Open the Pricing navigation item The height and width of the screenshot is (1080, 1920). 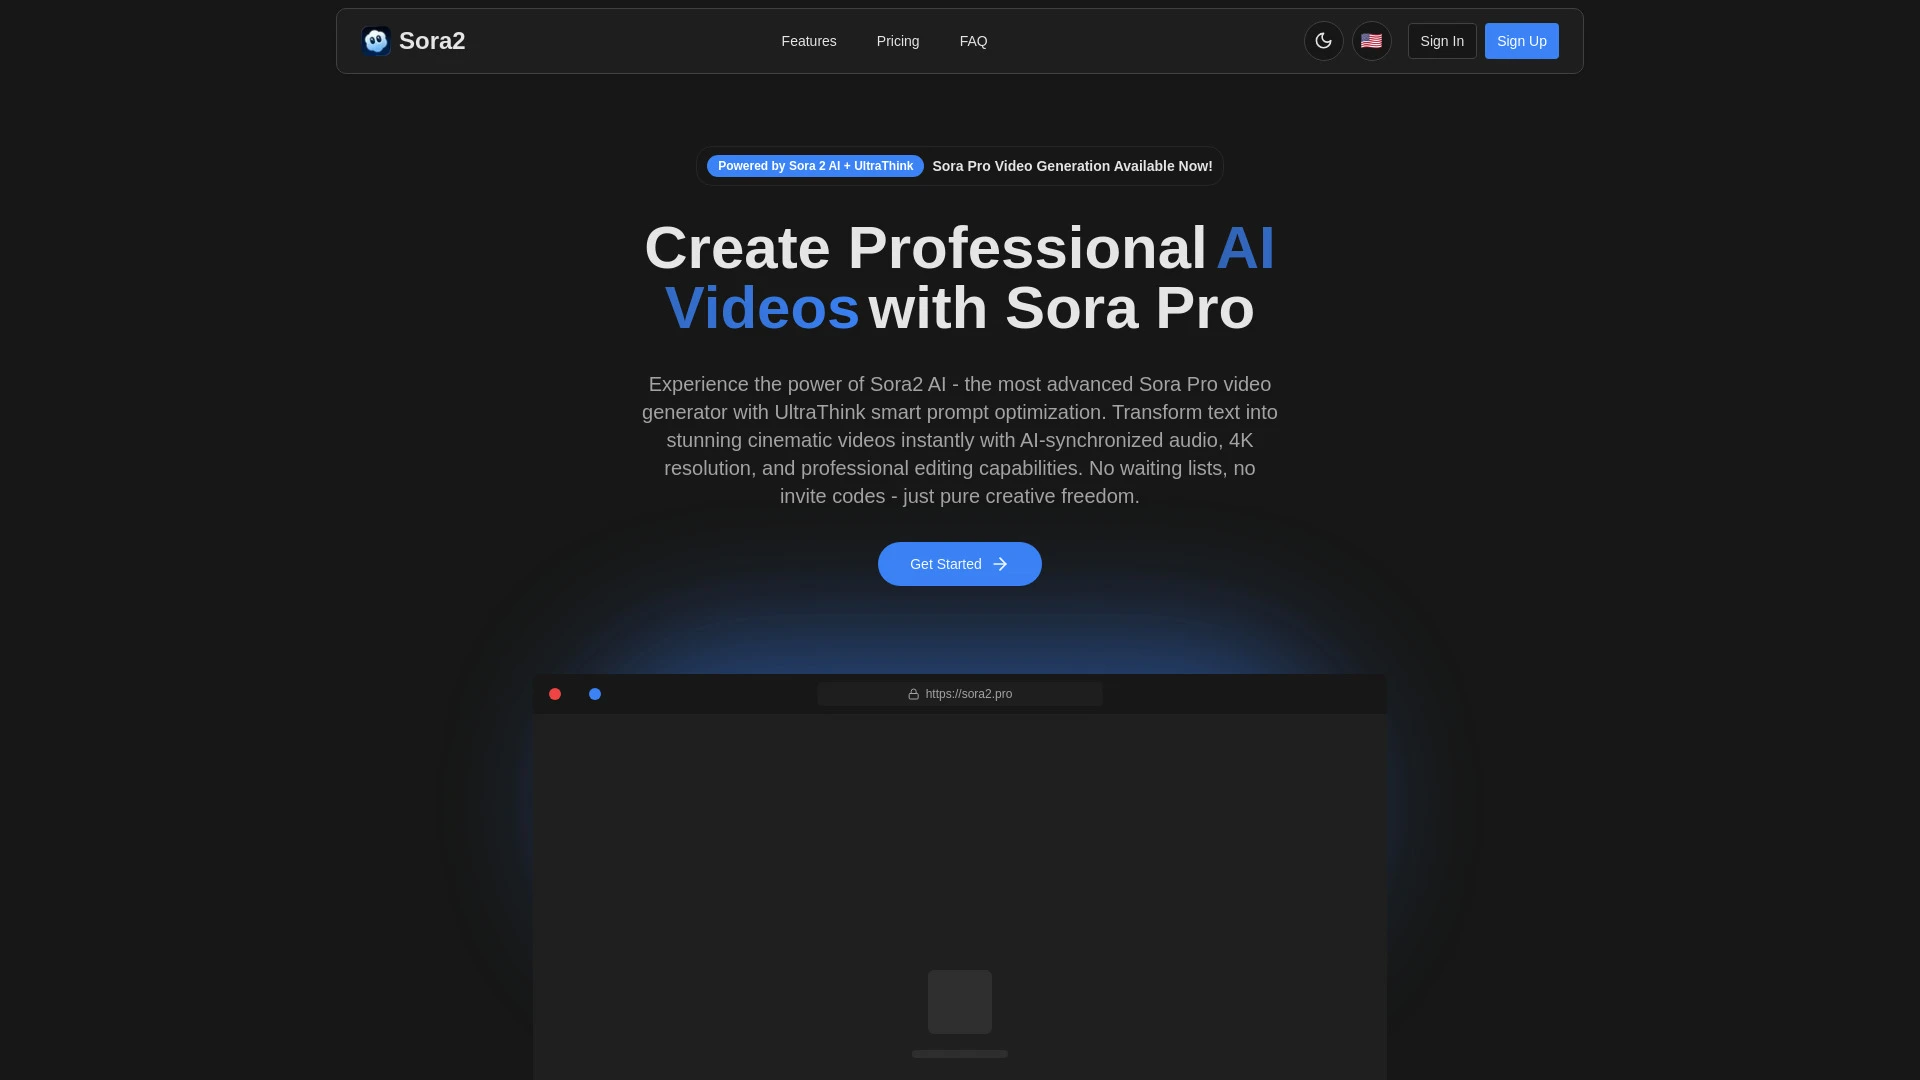coord(898,41)
